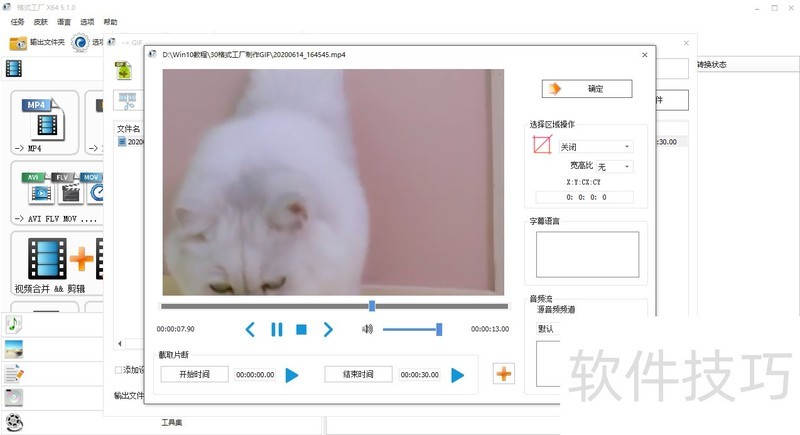Pause the video playback
This screenshot has height=435, width=800.
pos(277,329)
